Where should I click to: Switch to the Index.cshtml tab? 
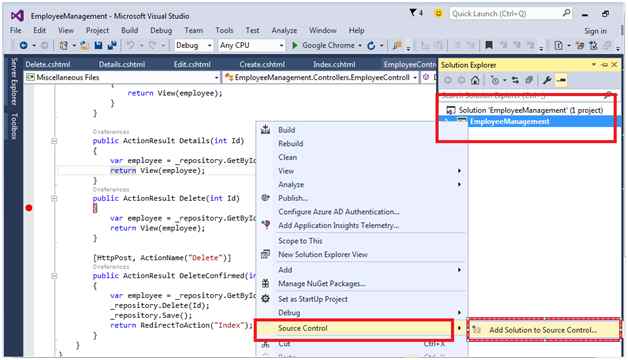click(x=334, y=64)
